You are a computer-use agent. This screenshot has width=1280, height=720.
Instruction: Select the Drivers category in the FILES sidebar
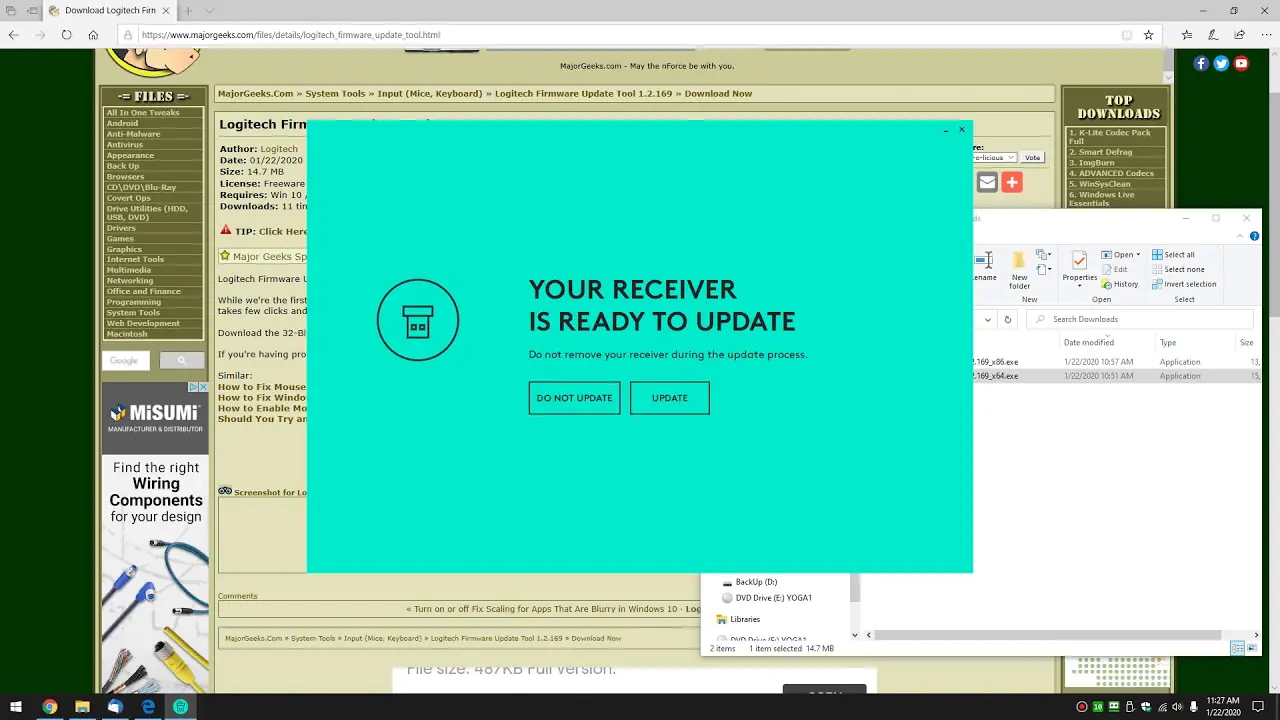click(121, 228)
